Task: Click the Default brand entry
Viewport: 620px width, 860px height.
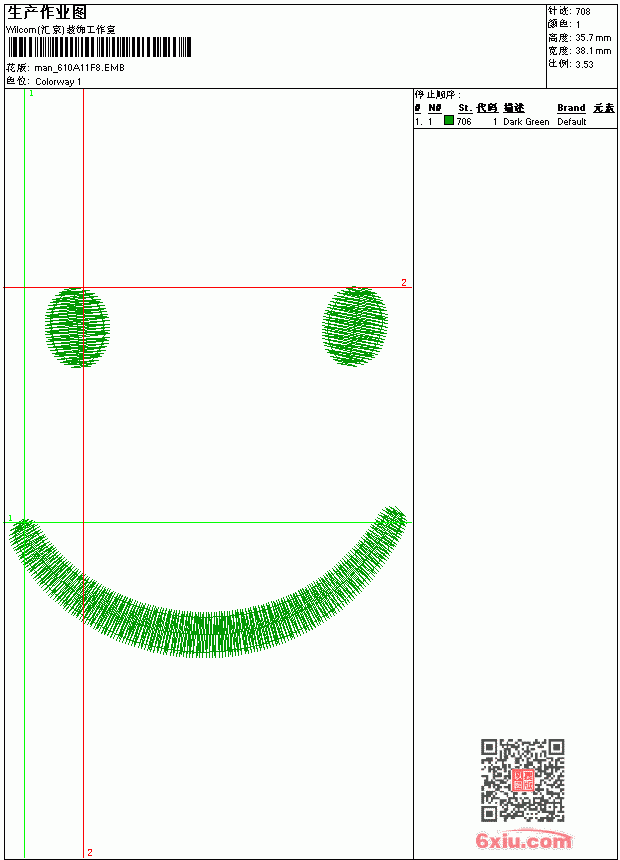Action: pos(572,122)
